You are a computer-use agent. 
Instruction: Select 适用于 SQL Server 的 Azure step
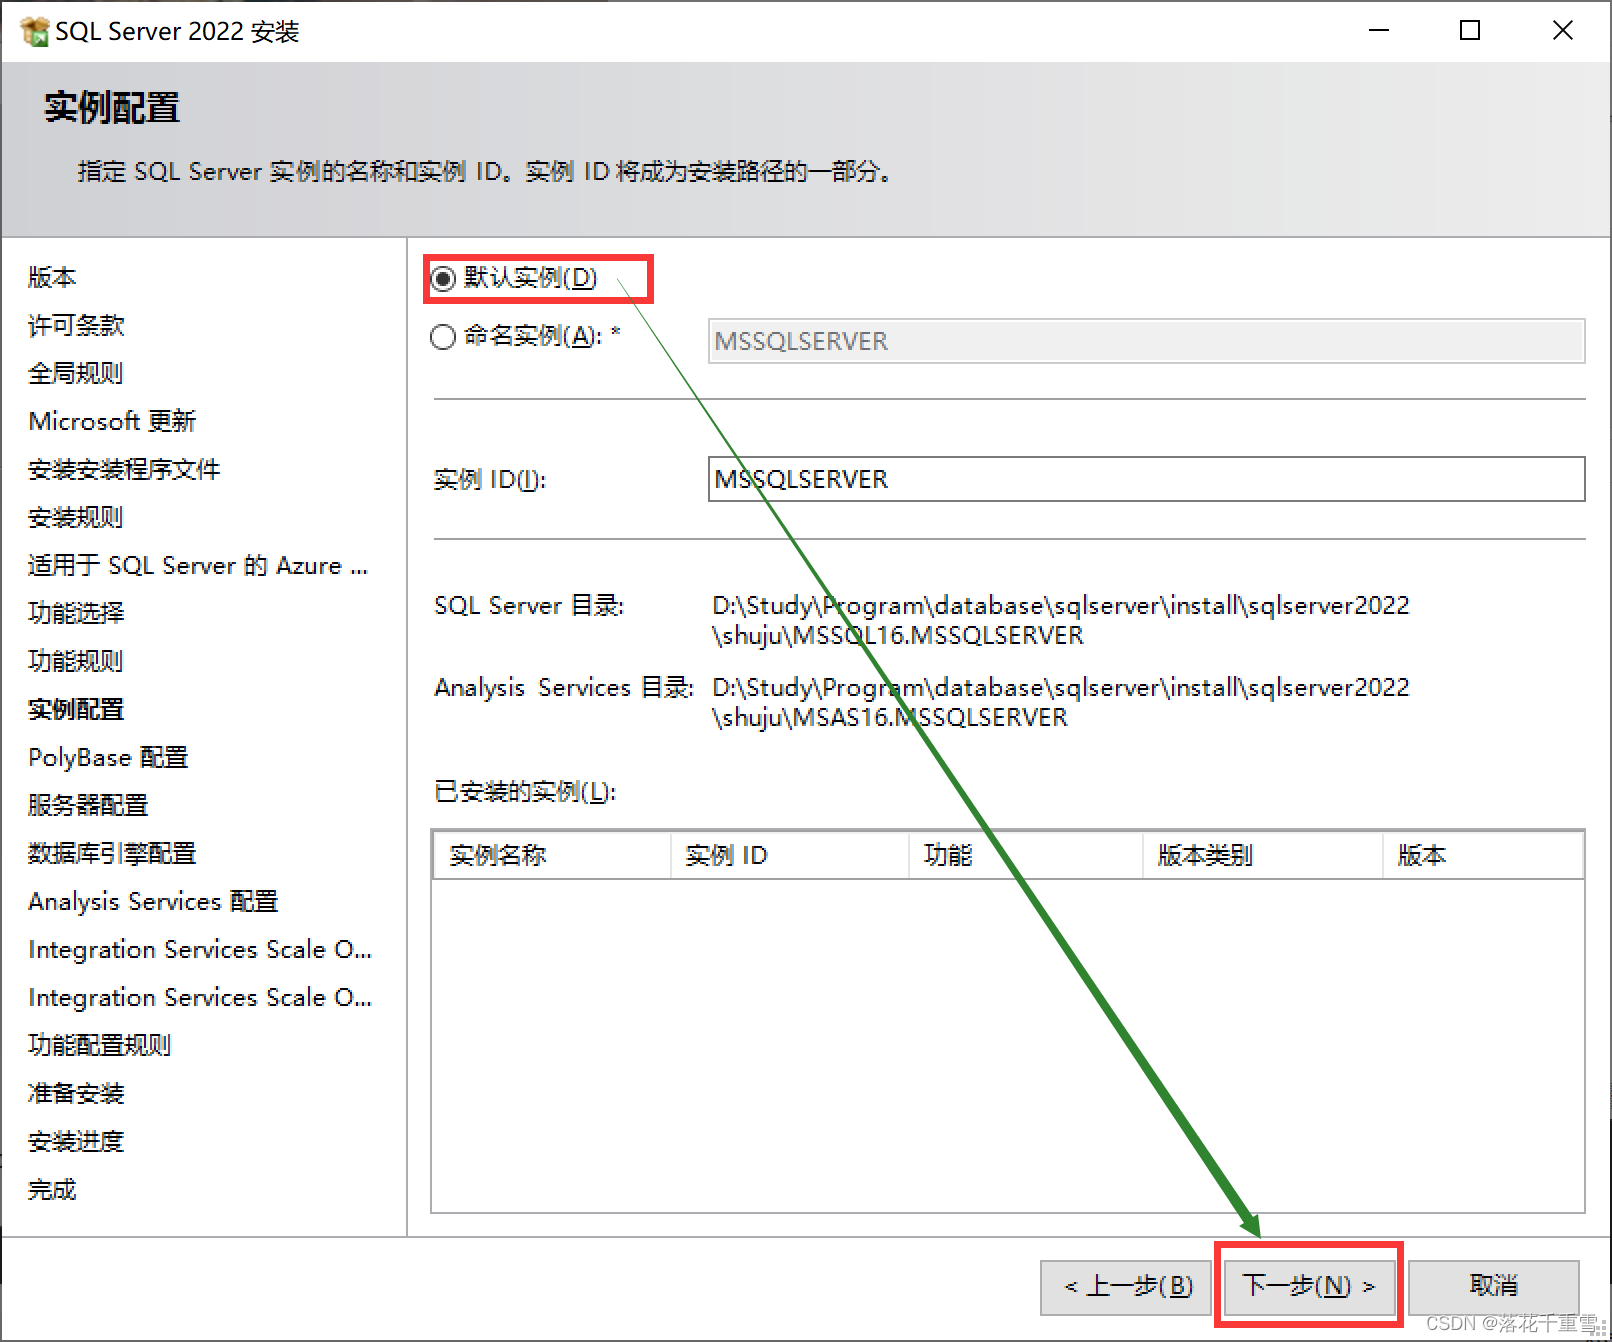[198, 565]
